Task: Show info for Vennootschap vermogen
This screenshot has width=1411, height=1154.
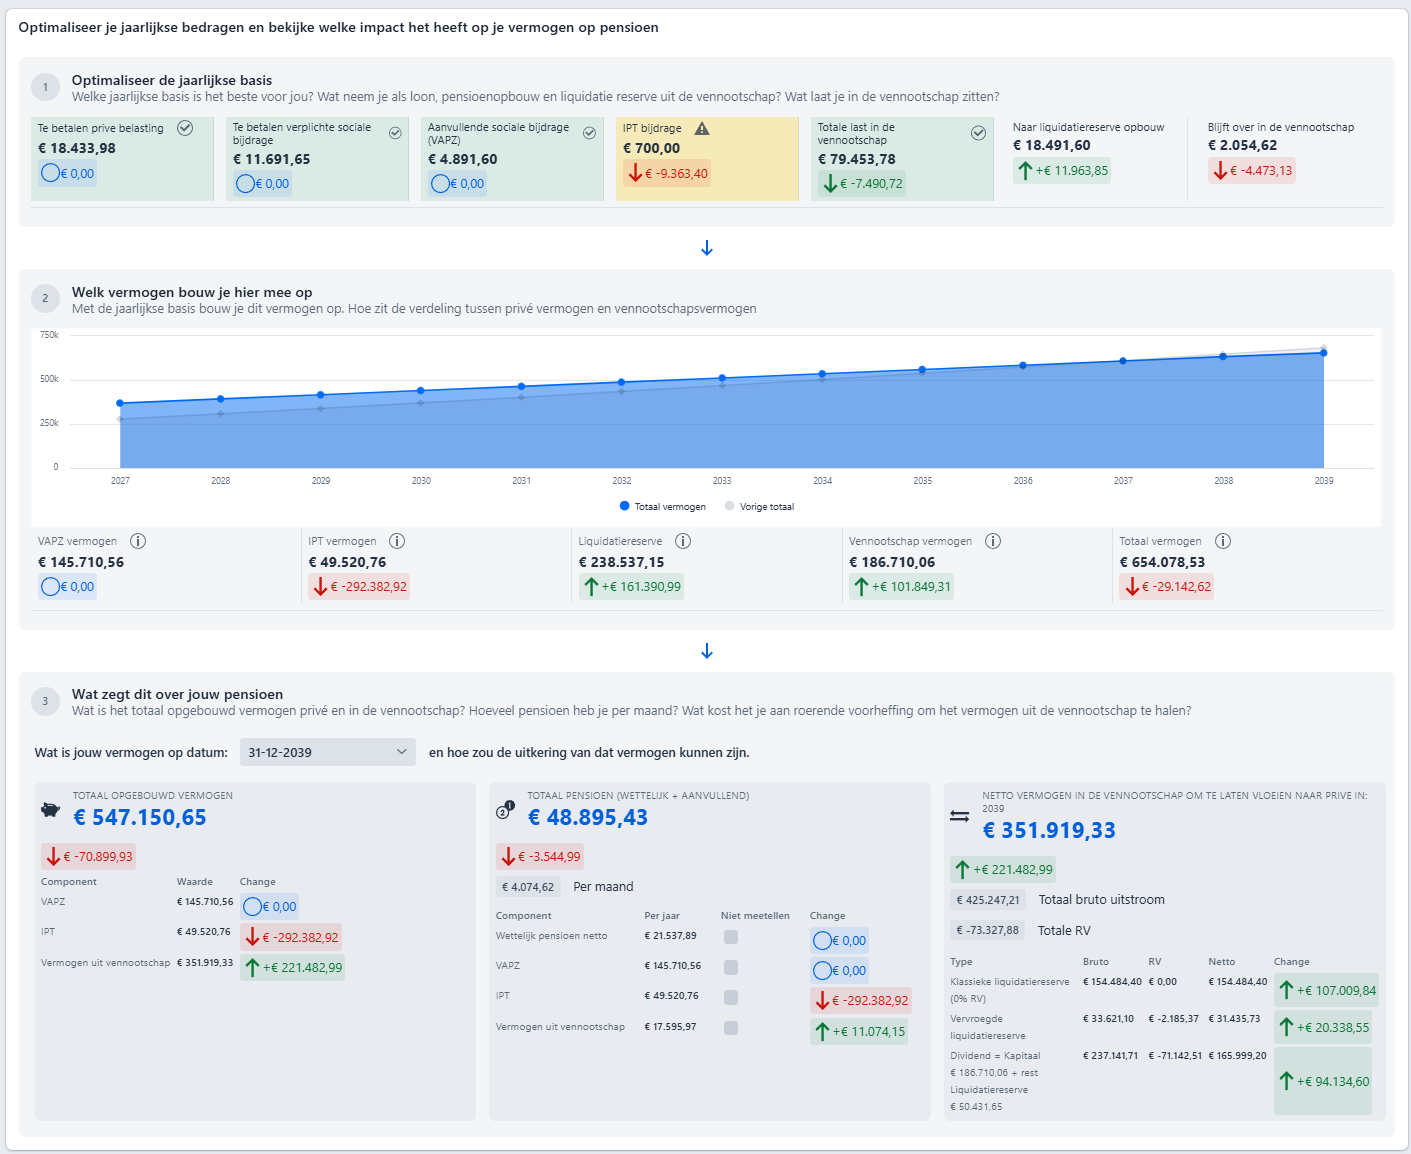Action: pos(993,541)
